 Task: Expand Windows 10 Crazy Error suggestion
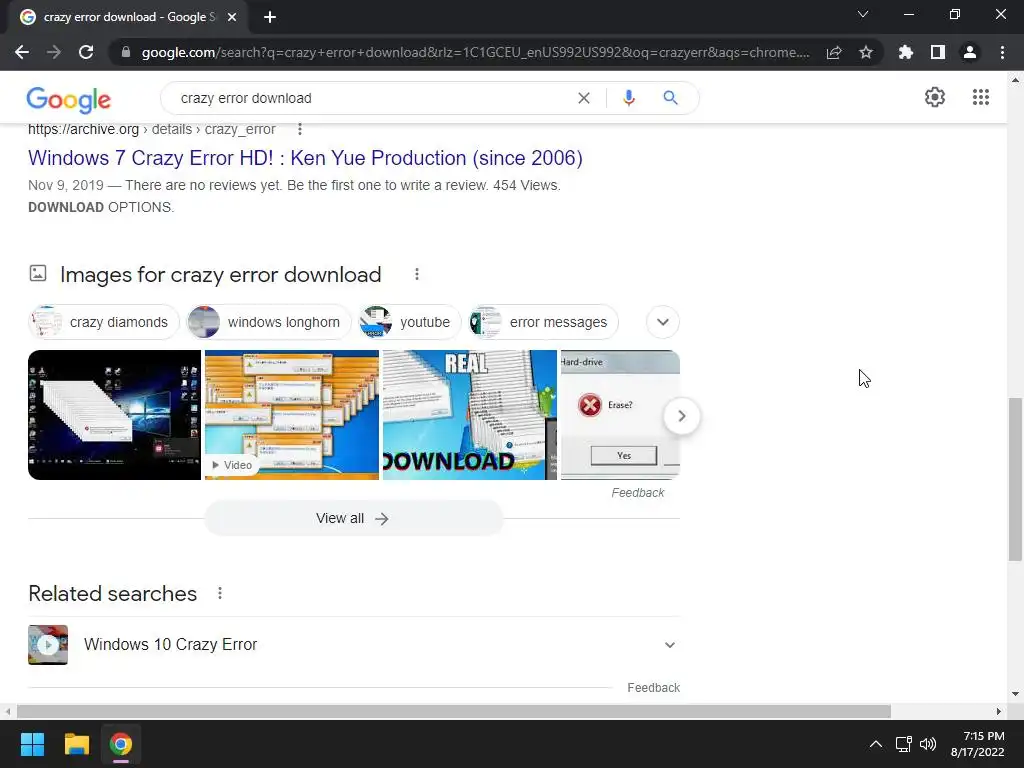[x=669, y=645]
